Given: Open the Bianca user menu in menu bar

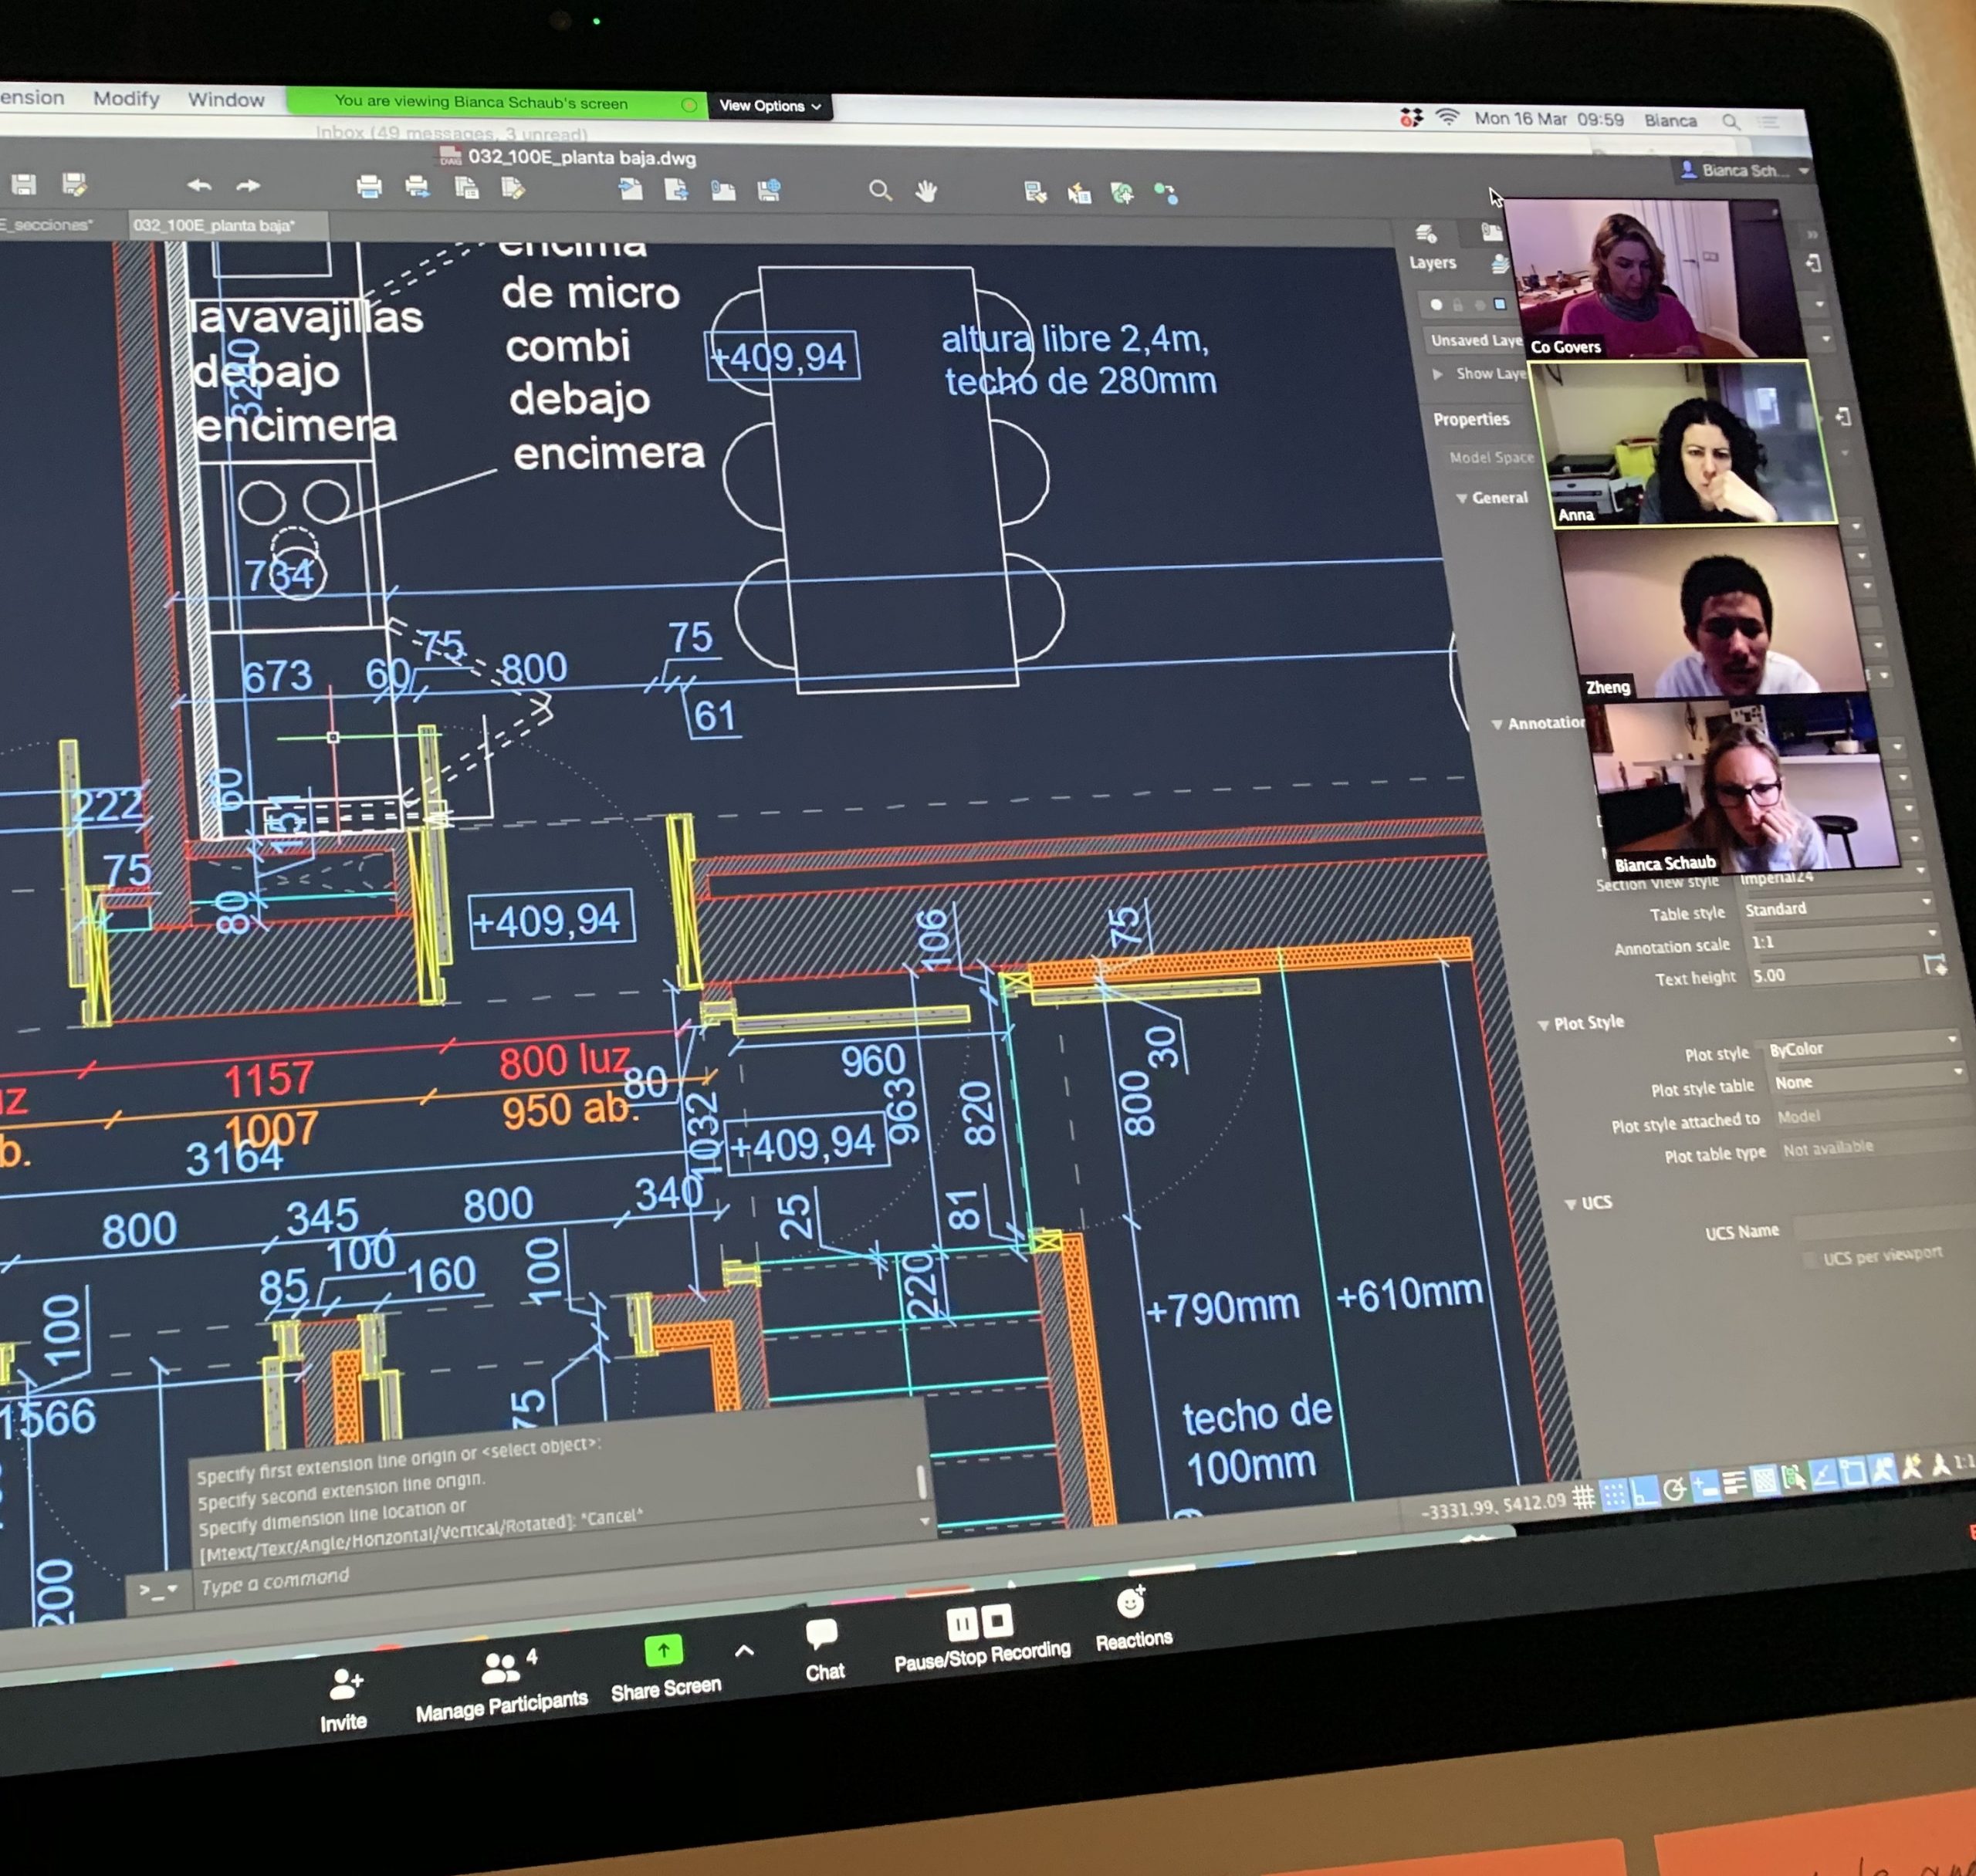Looking at the screenshot, I should click(x=1670, y=121).
